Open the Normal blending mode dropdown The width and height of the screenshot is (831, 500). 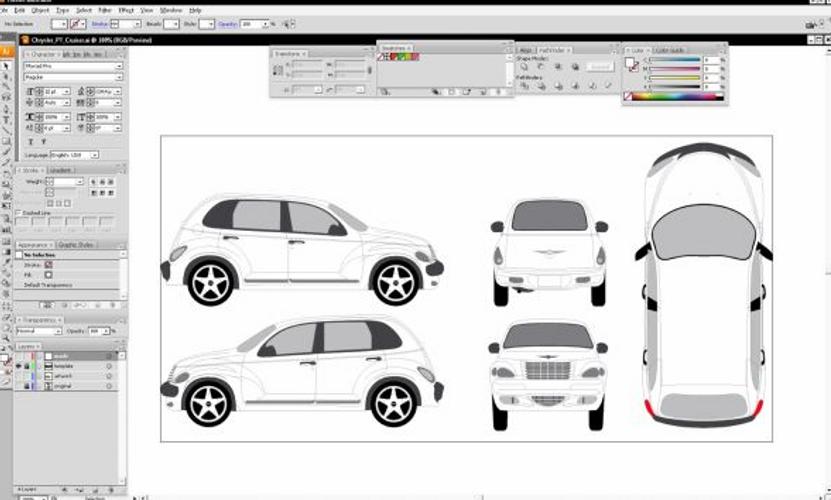pyautogui.click(x=58, y=331)
